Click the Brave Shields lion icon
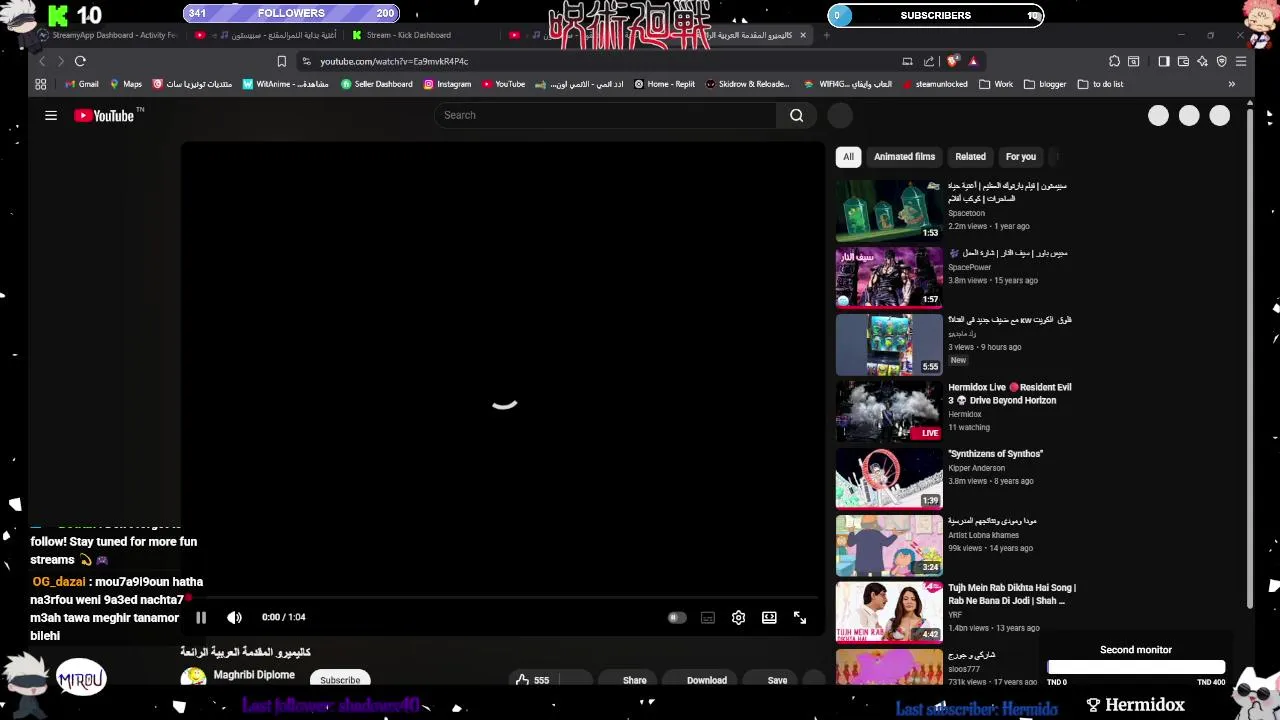The width and height of the screenshot is (1280, 720). click(x=953, y=61)
